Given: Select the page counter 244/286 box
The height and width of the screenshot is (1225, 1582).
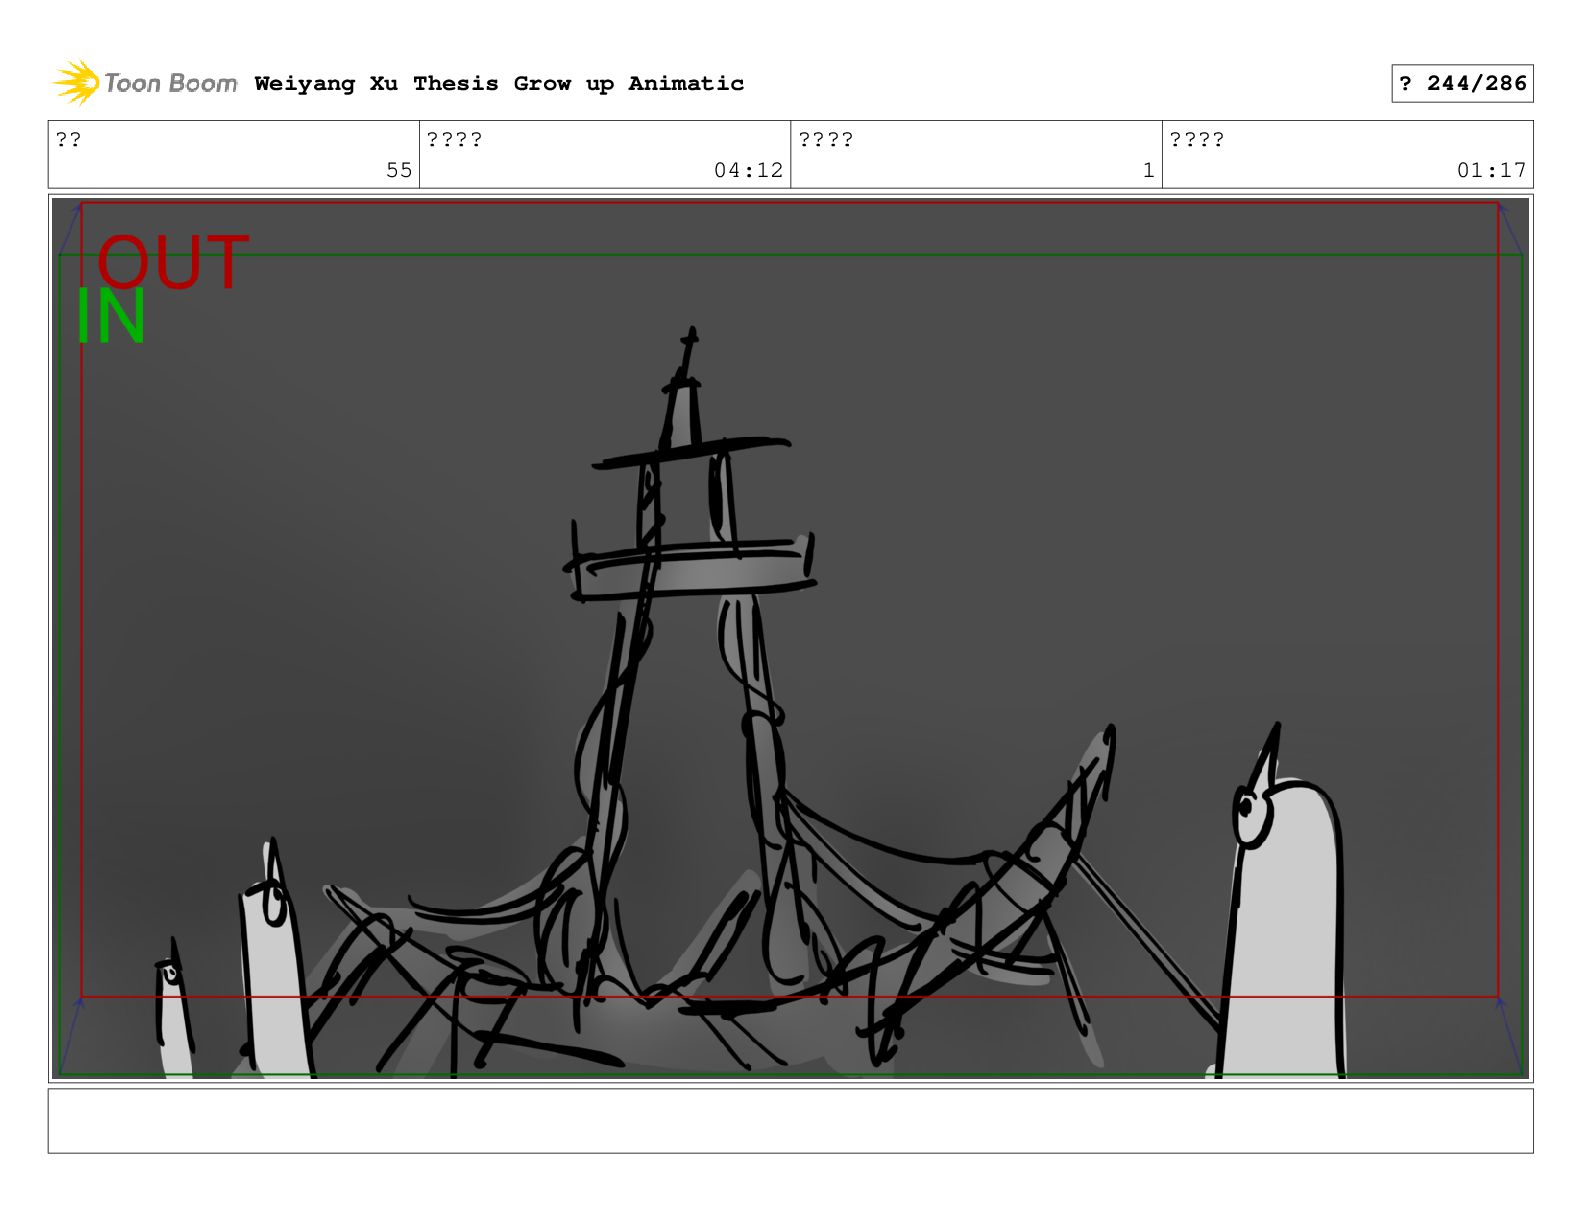Looking at the screenshot, I should 1462,84.
